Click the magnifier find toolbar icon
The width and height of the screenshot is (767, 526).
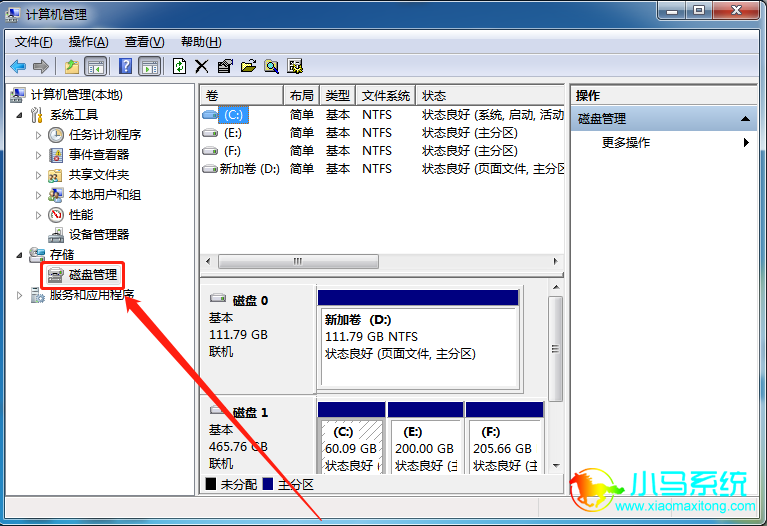(271, 66)
